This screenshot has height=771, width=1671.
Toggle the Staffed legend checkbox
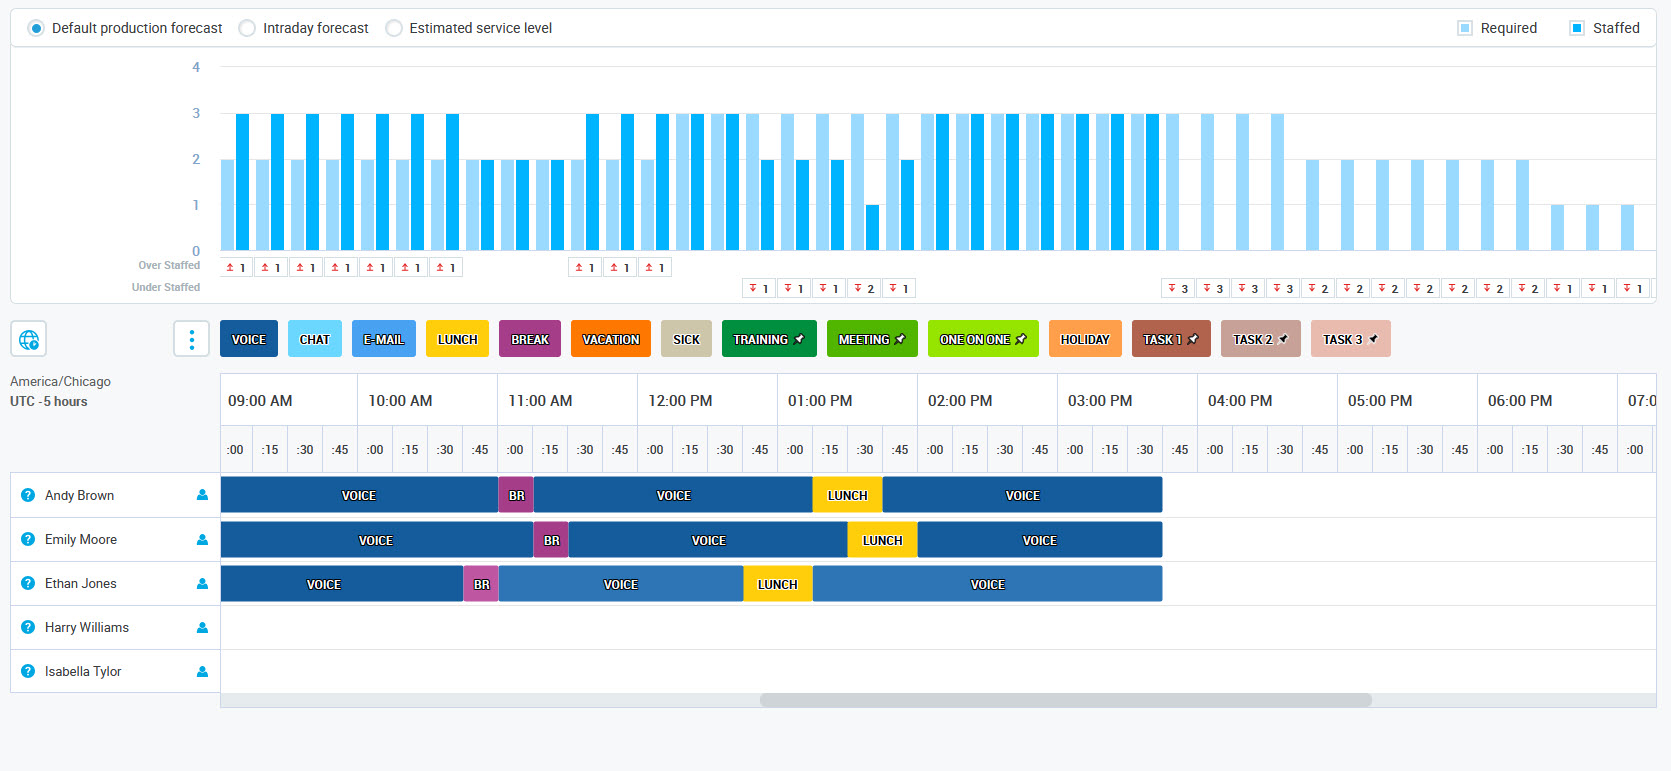click(1577, 28)
